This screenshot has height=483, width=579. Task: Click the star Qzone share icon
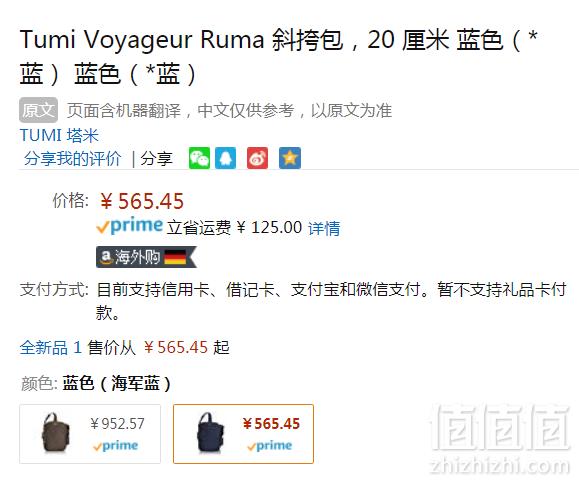coord(290,158)
